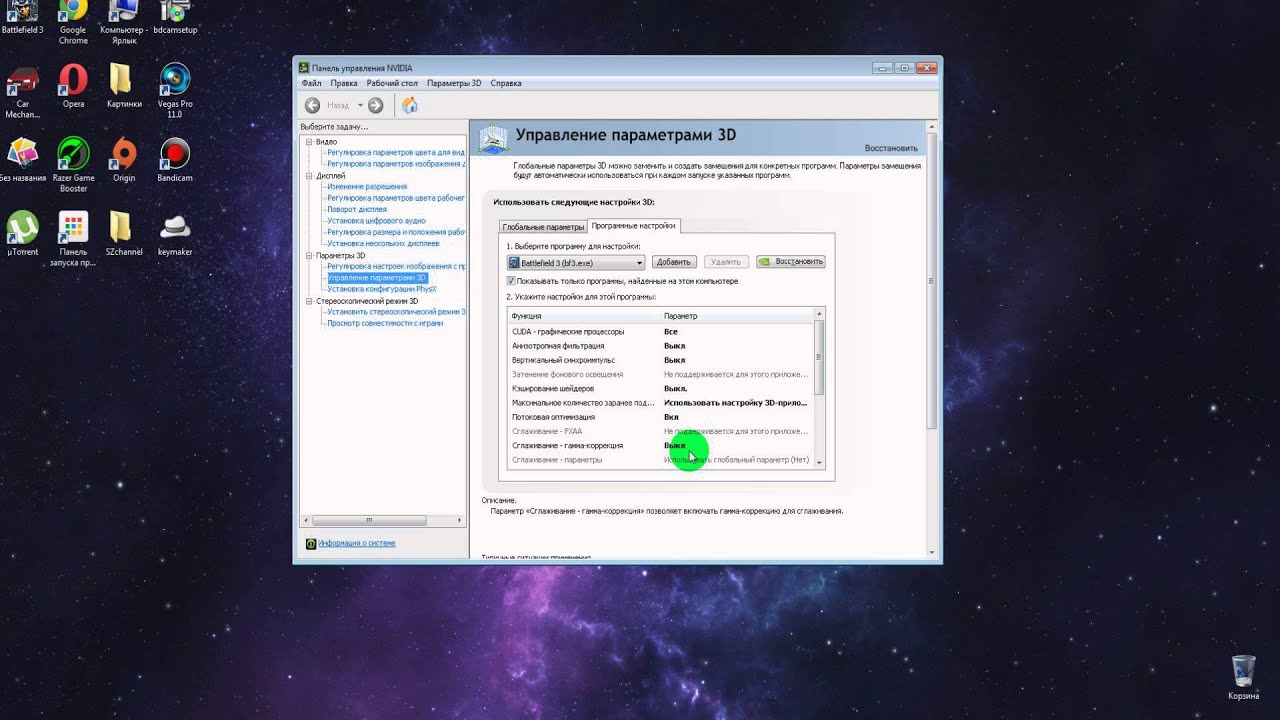Select the Корзина recycle bin icon
This screenshot has height=720, width=1280.
pos(1243,677)
